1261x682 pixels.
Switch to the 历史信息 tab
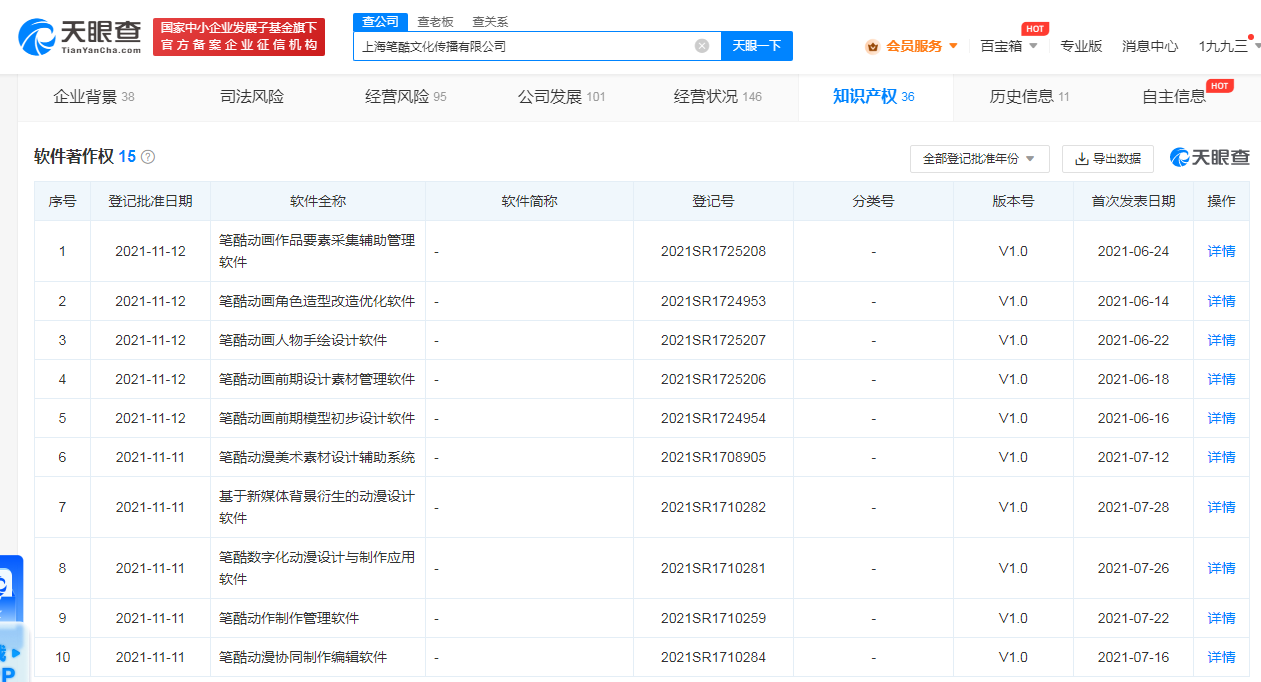pos(1029,97)
